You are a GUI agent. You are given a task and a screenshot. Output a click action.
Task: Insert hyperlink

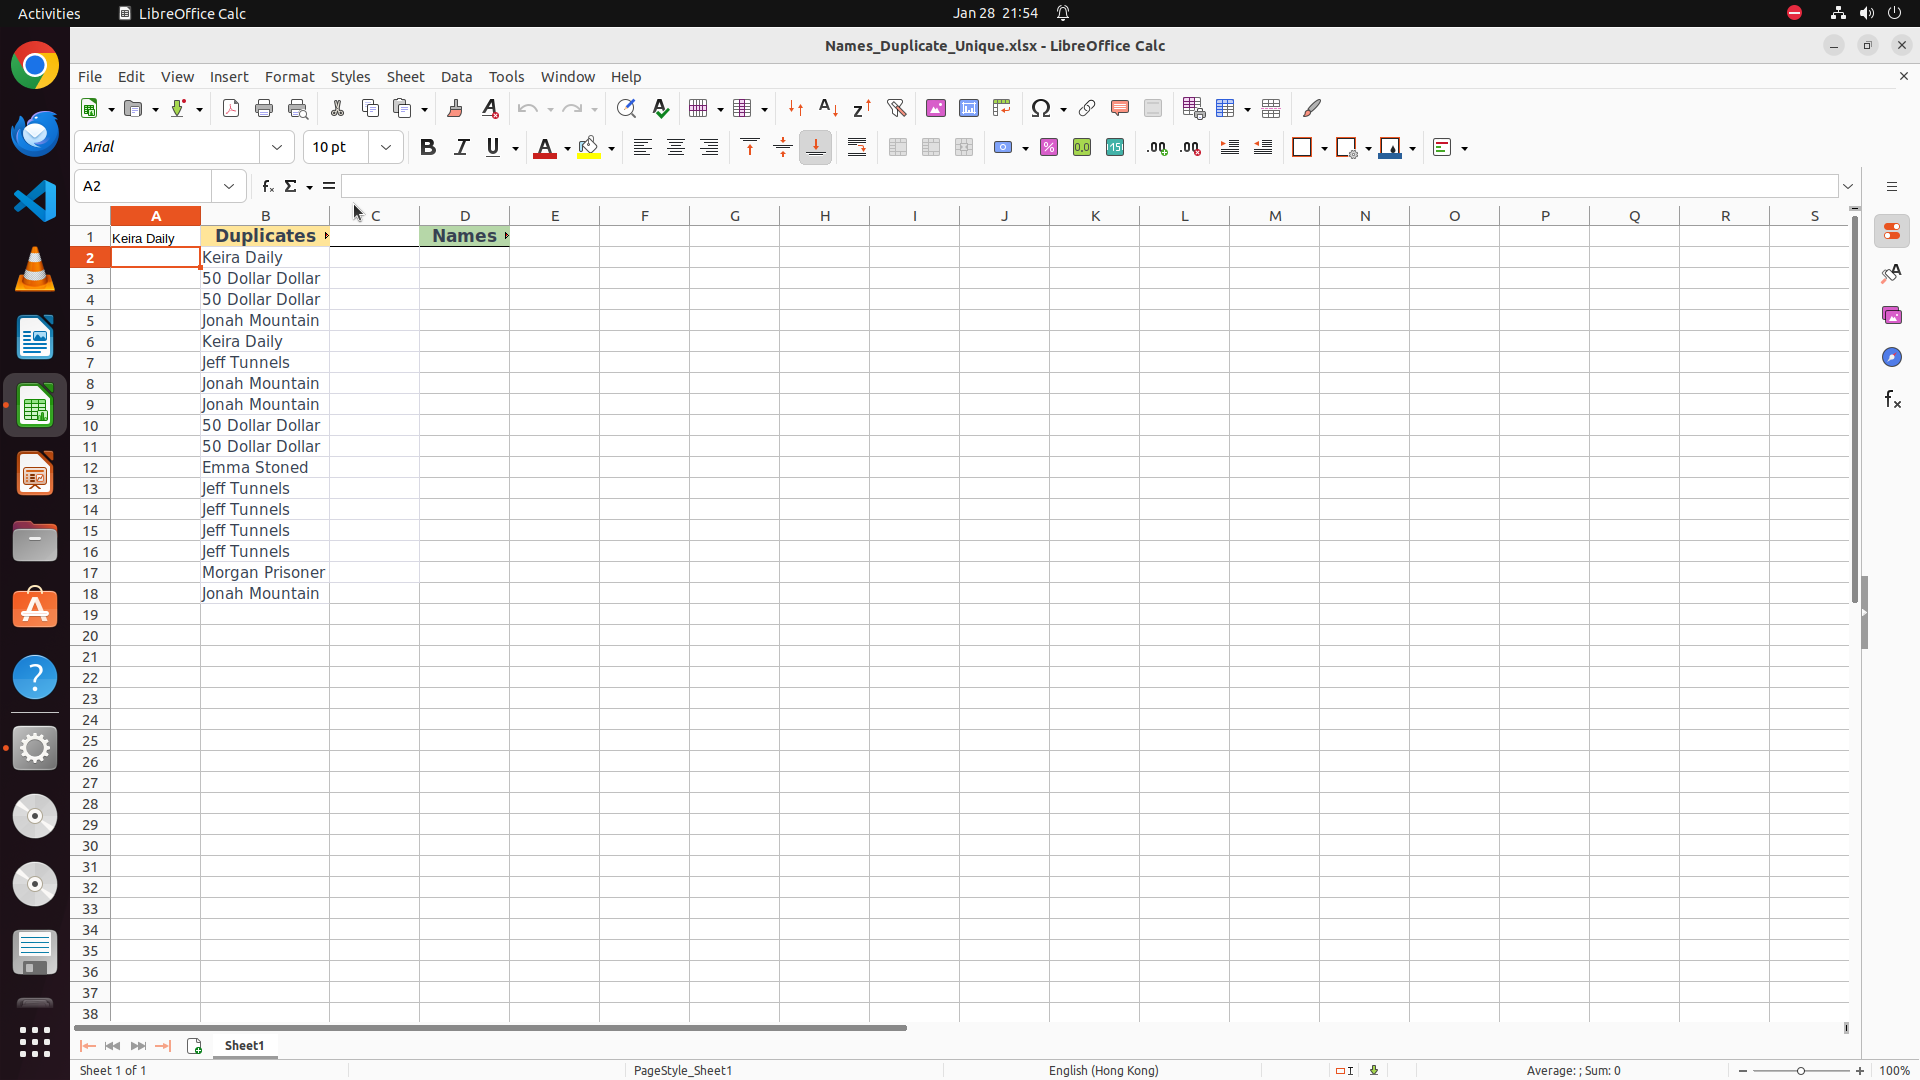pyautogui.click(x=1087, y=108)
